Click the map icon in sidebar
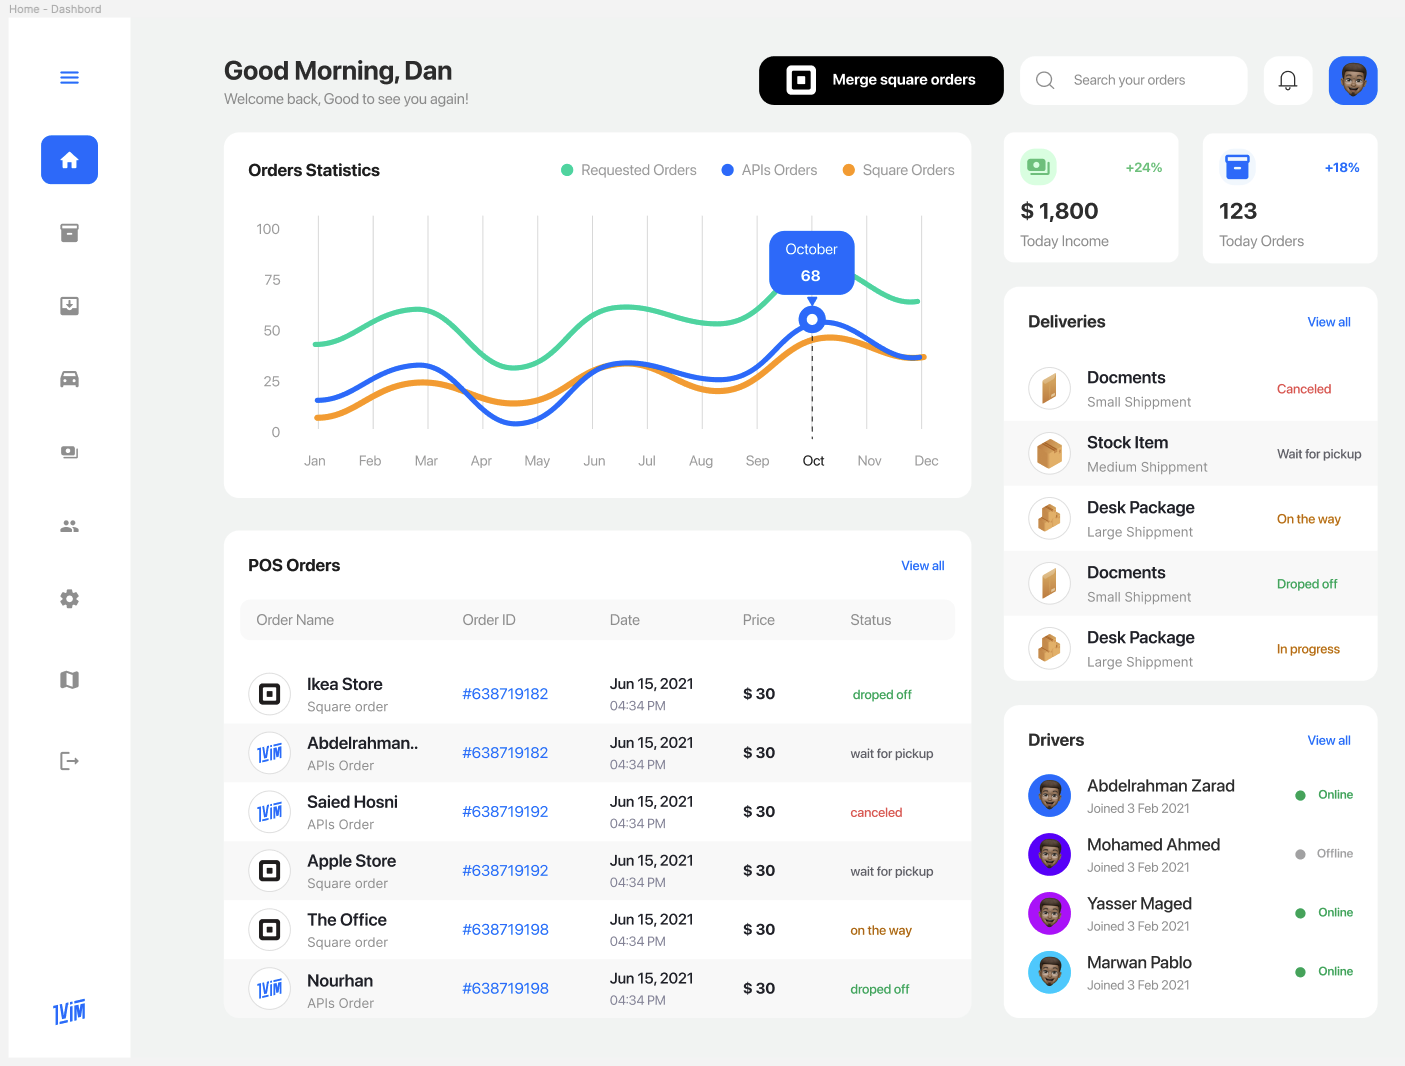Screen dimensions: 1405x1066 69,680
